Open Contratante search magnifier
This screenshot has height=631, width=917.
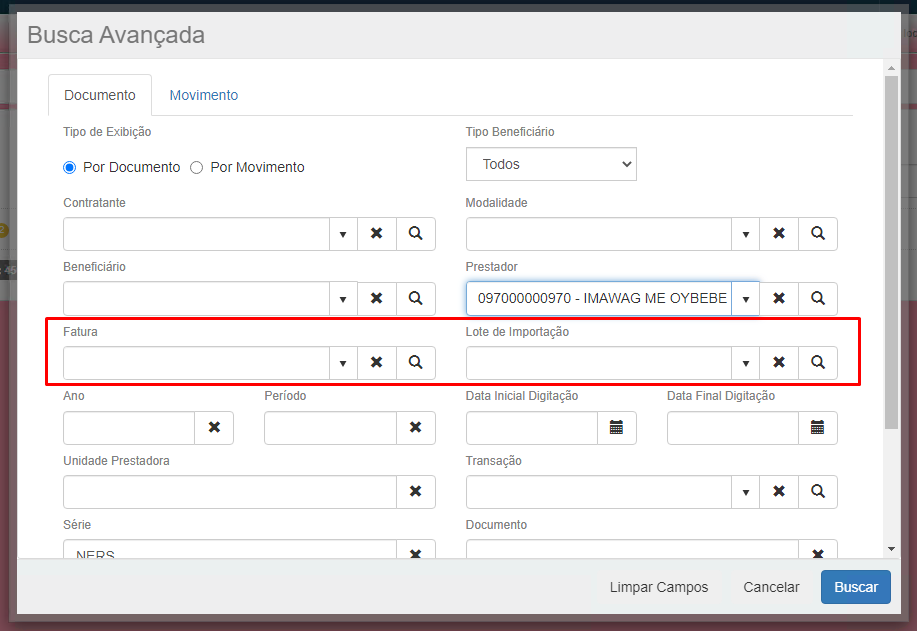(x=416, y=234)
